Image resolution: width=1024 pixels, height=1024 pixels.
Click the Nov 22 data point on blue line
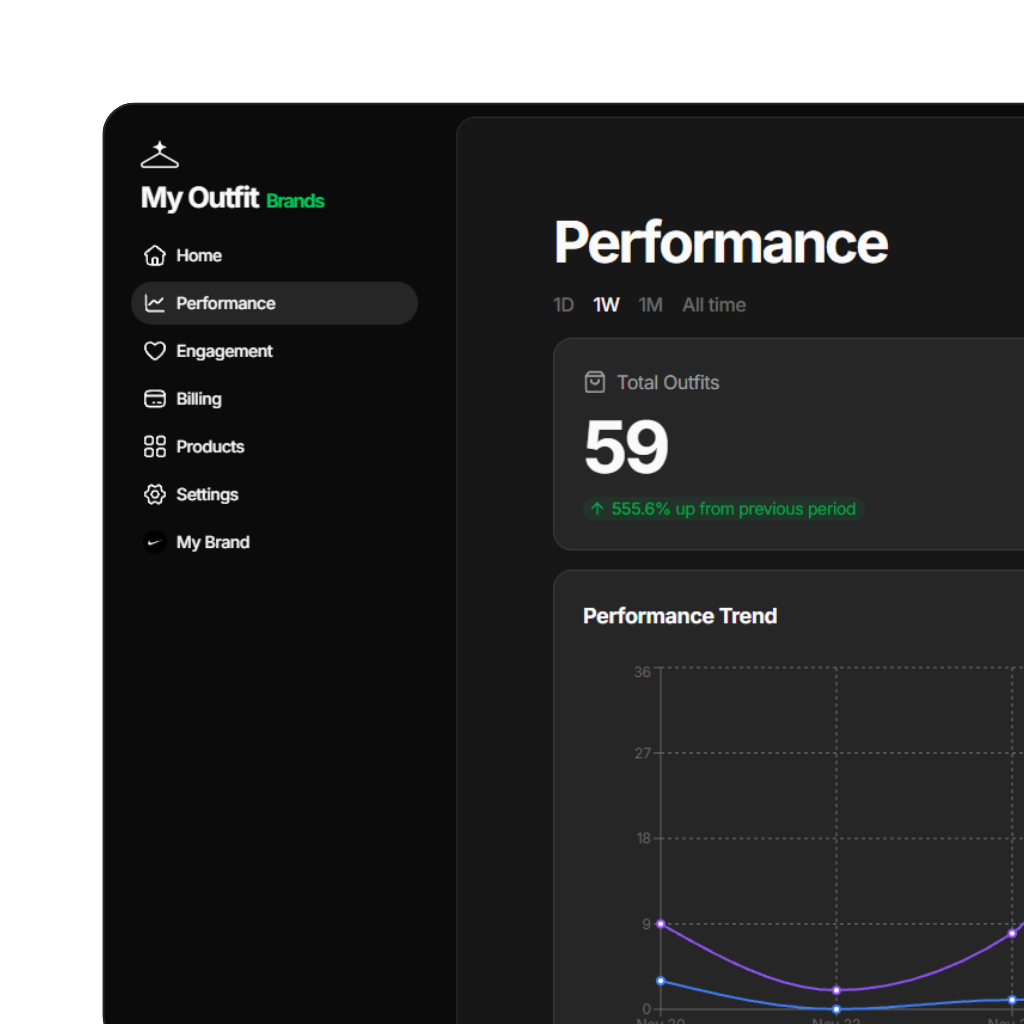pyautogui.click(x=835, y=1010)
